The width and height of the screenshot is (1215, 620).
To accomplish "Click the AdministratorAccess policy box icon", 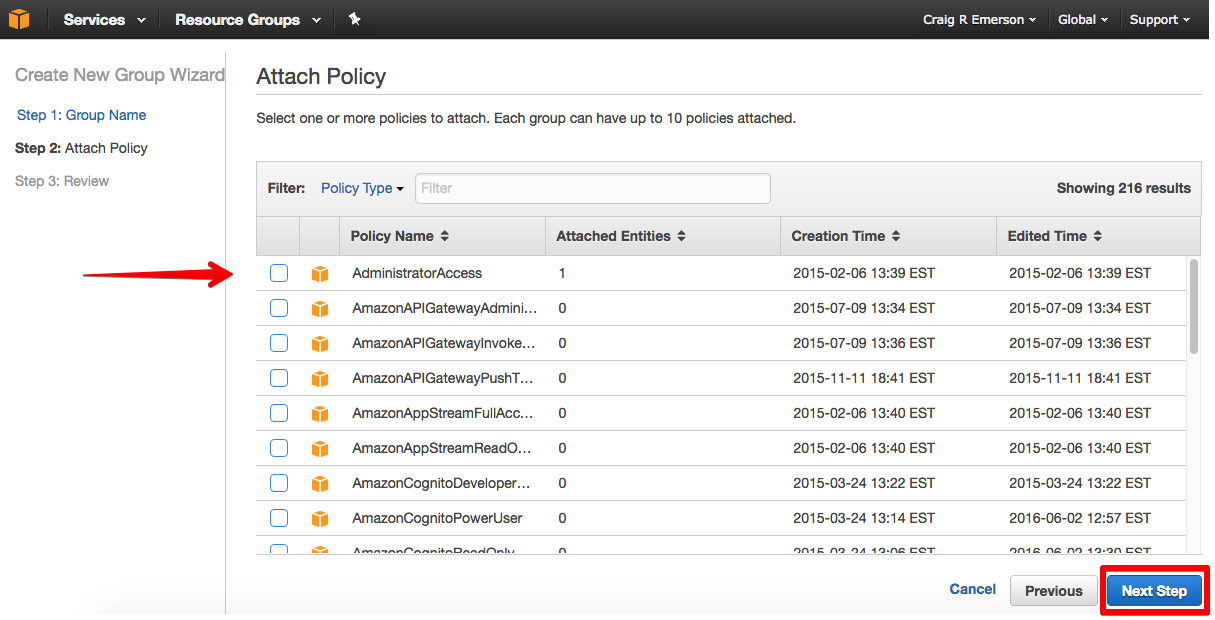I will [320, 273].
